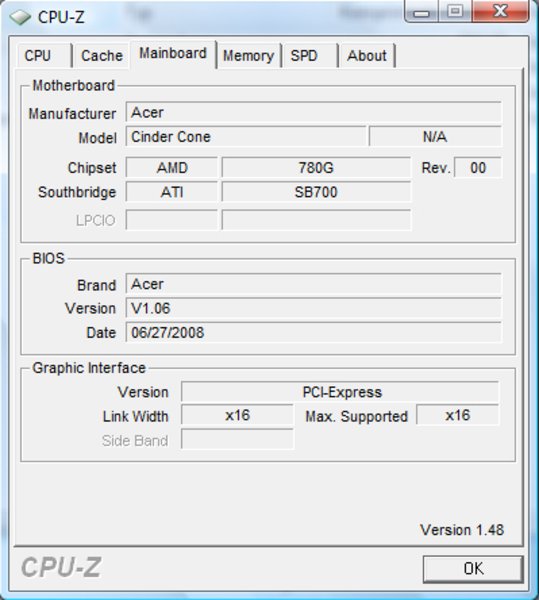The width and height of the screenshot is (539, 600).
Task: Open the Cache tab
Action: tap(102, 56)
